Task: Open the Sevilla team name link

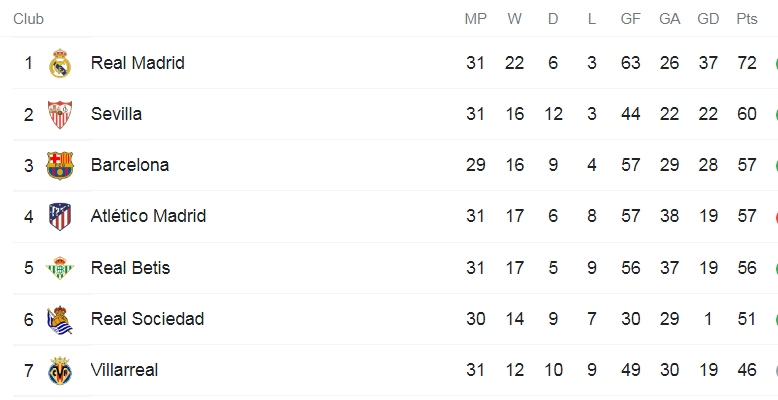Action: click(116, 114)
